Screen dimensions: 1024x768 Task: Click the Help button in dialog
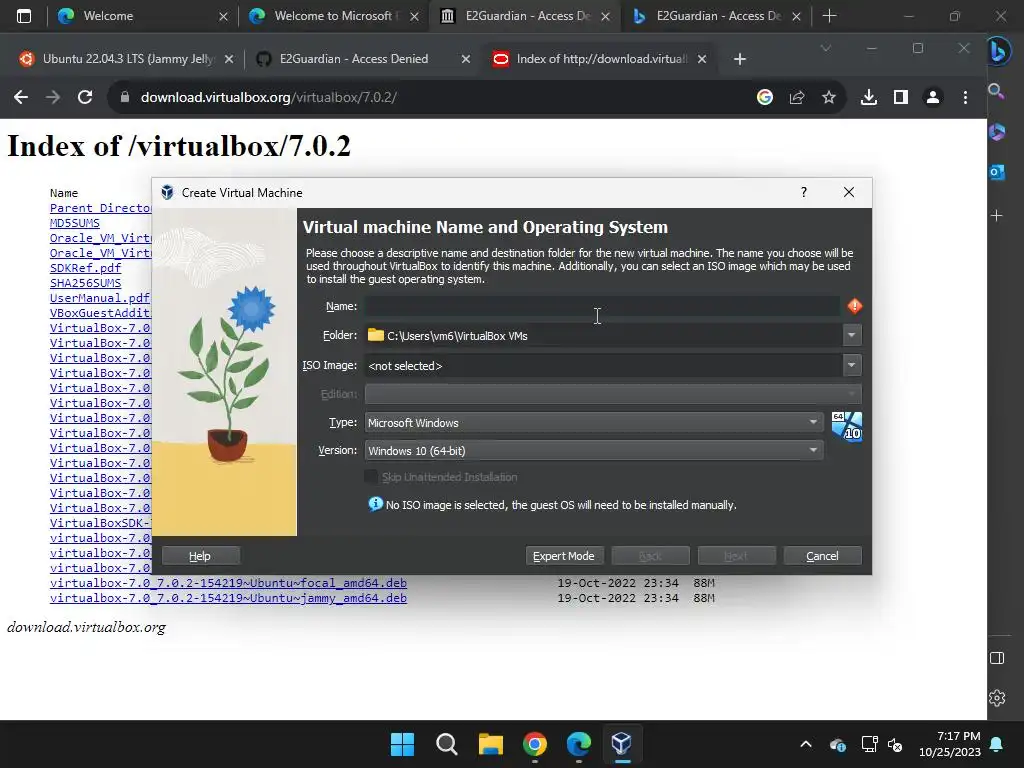[200, 556]
